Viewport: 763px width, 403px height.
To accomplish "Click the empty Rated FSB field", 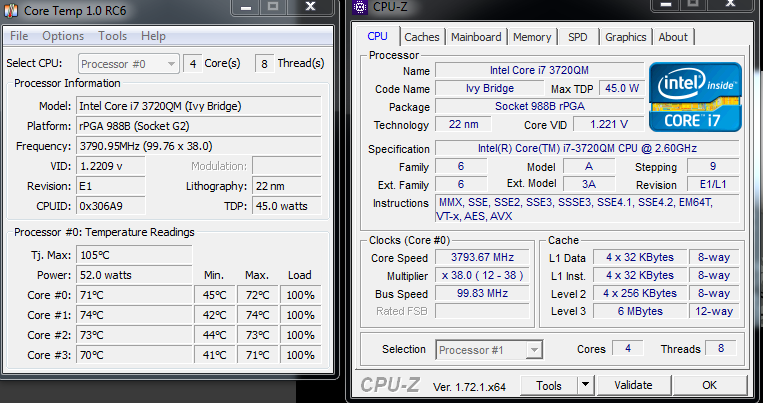I will (x=482, y=311).
